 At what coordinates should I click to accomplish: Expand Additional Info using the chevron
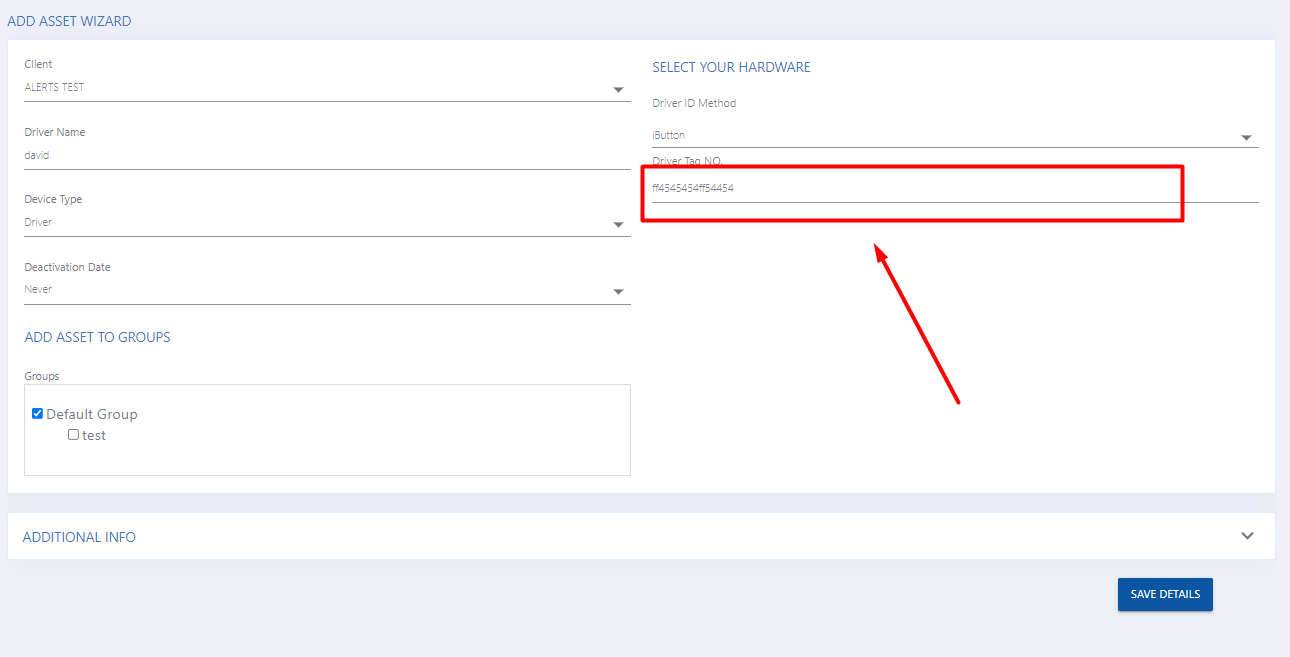click(1247, 536)
